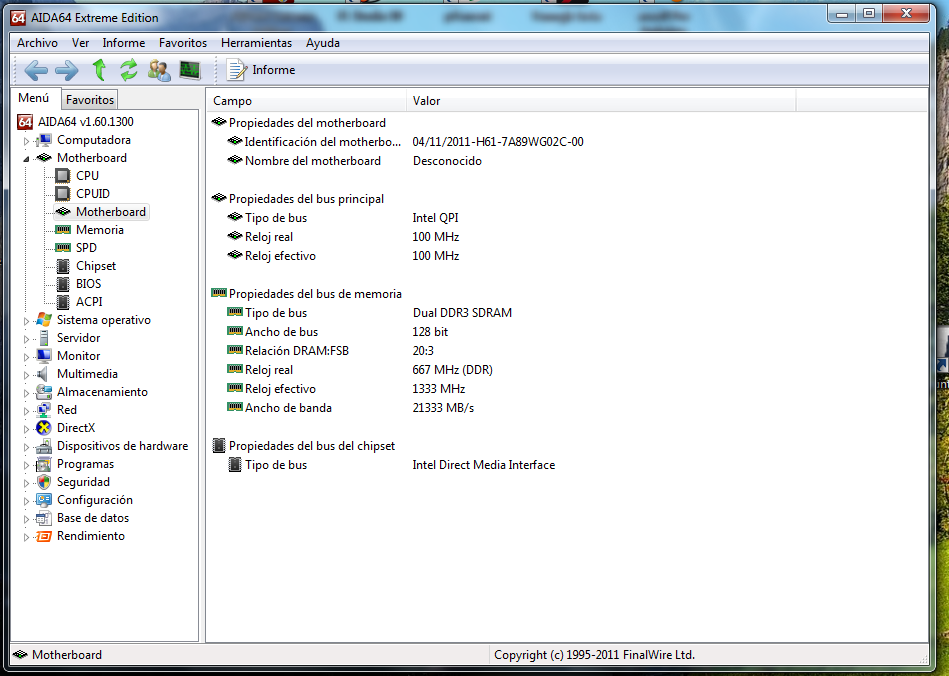
Task: Click the Propiedades del bus principal heading
Action: tap(306, 199)
